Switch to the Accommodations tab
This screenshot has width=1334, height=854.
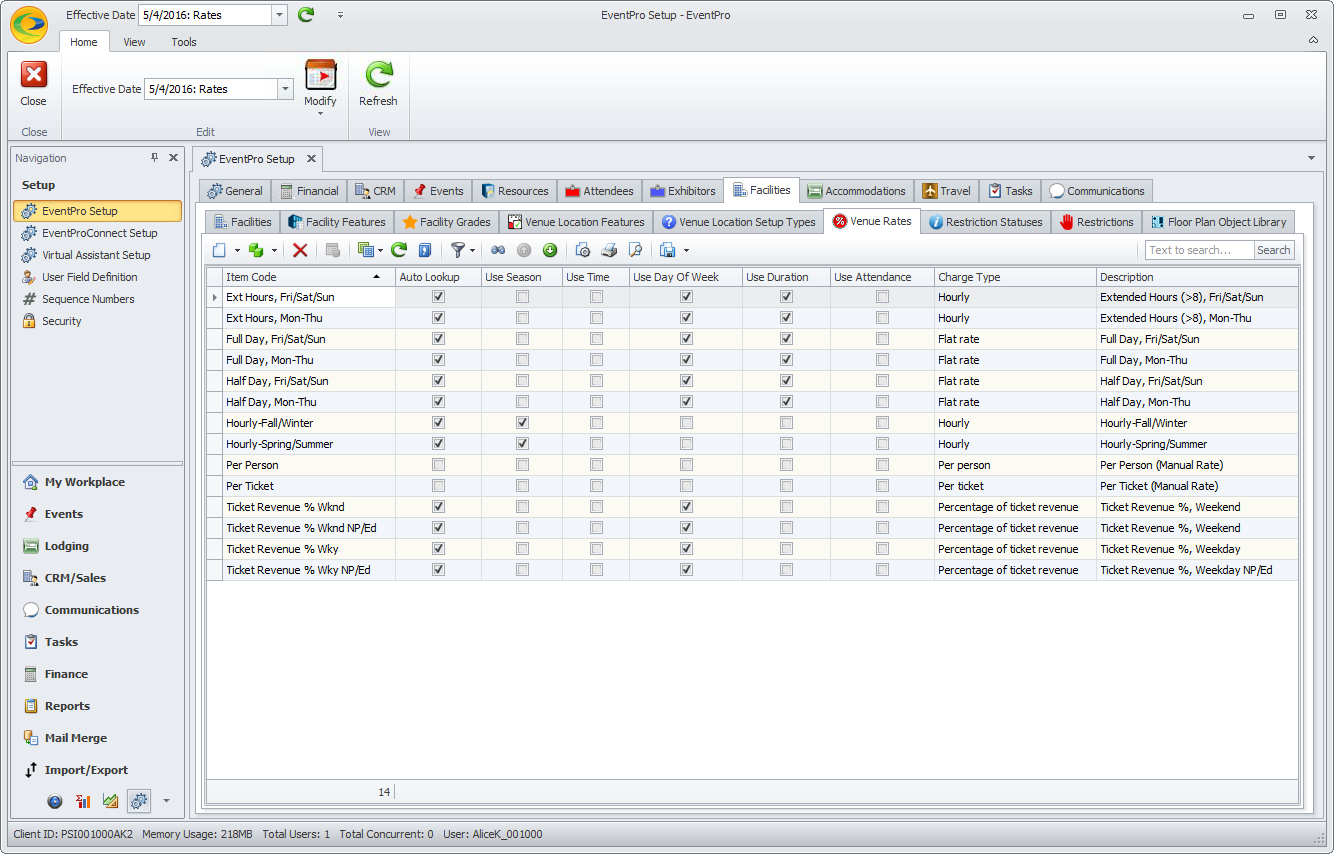coord(857,191)
